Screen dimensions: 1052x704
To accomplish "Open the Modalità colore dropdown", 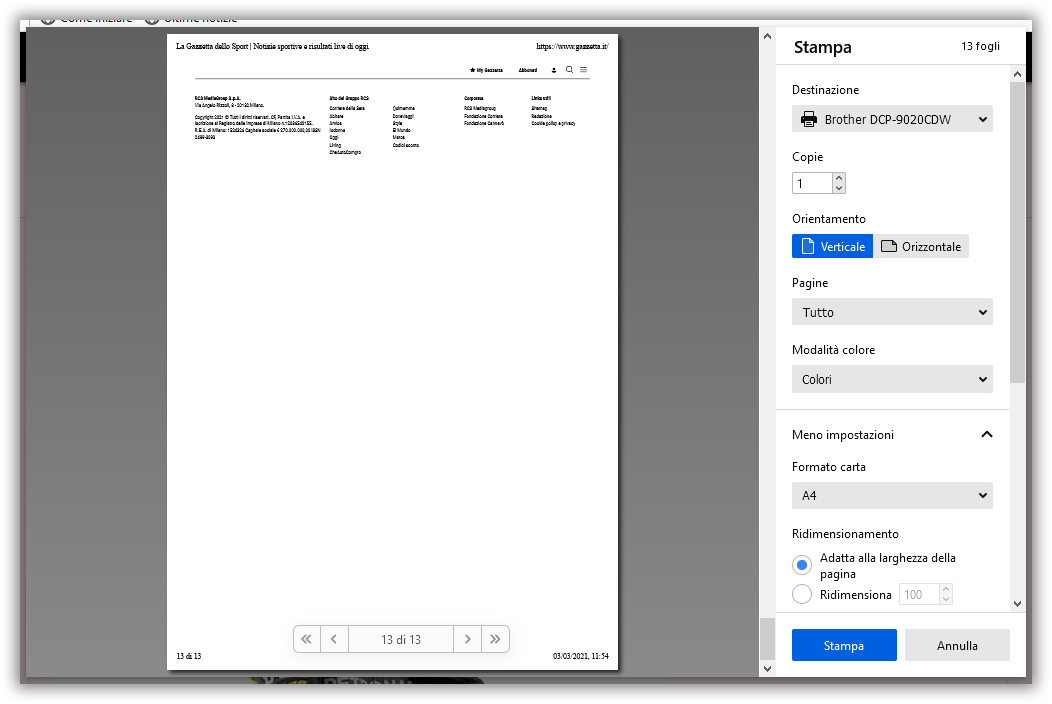I will pyautogui.click(x=892, y=379).
